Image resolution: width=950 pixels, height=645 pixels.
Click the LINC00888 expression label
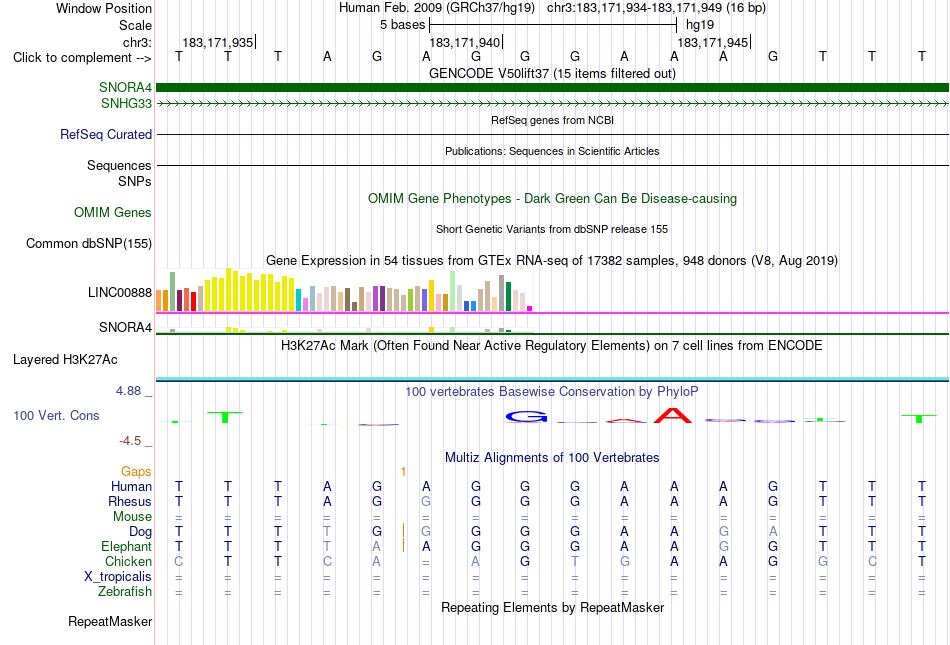(x=120, y=293)
